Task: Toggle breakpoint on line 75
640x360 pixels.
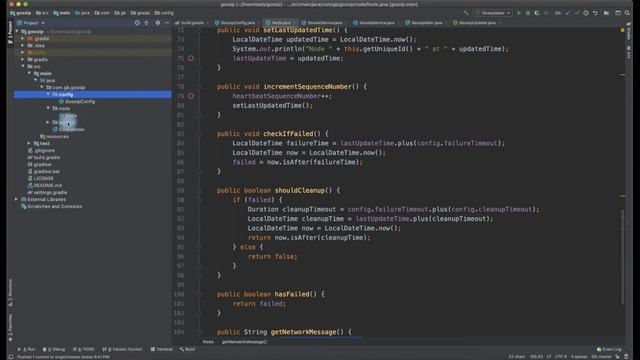Action: pos(191,58)
